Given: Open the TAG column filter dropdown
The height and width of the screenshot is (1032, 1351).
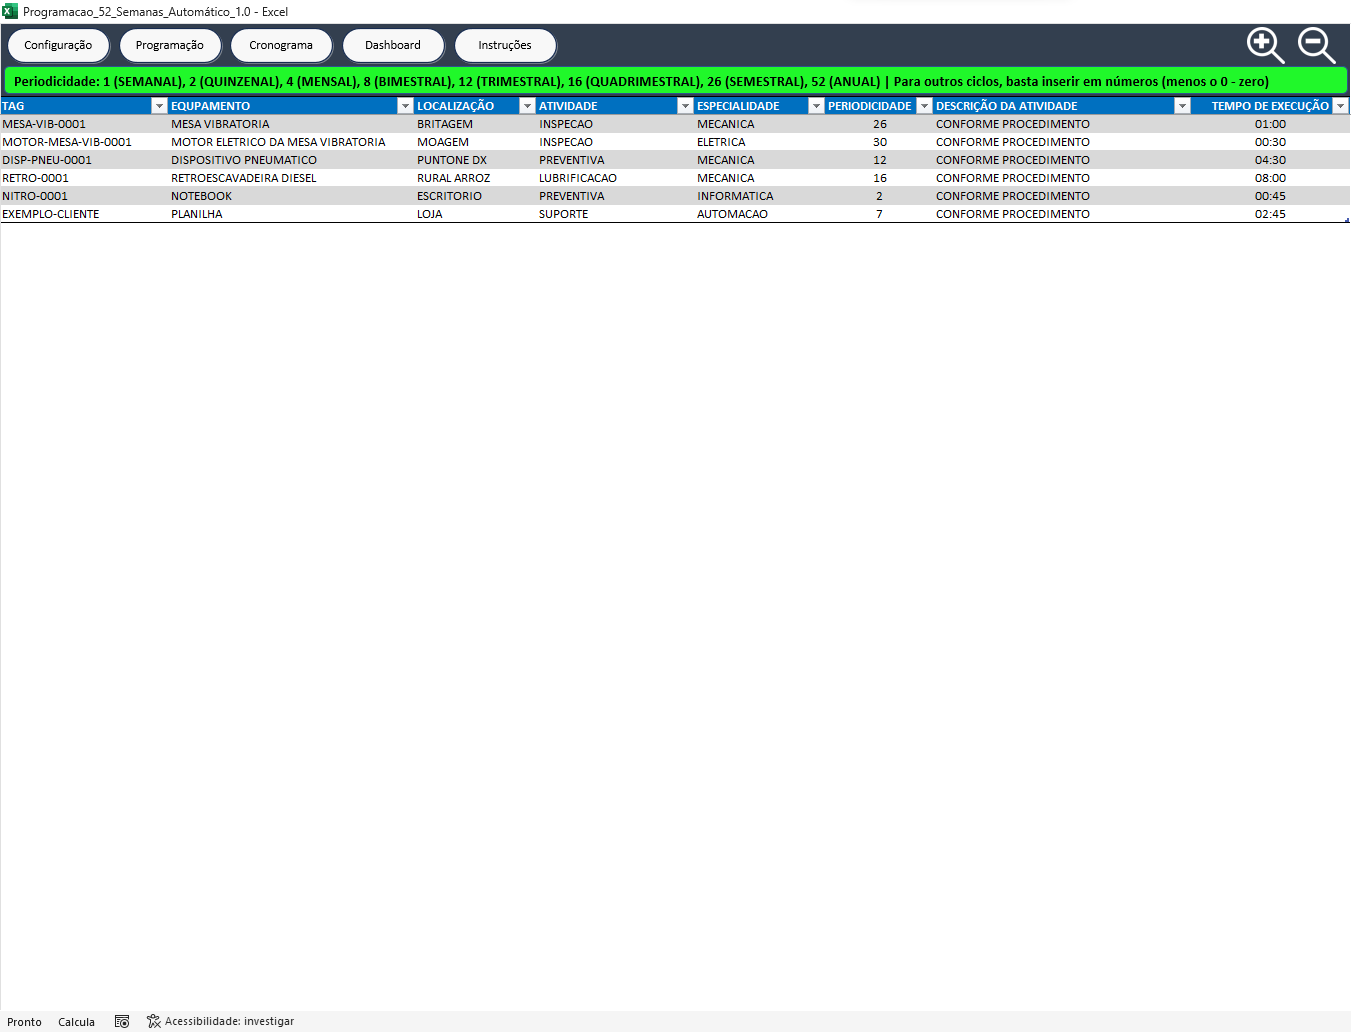Looking at the screenshot, I should tap(158, 106).
